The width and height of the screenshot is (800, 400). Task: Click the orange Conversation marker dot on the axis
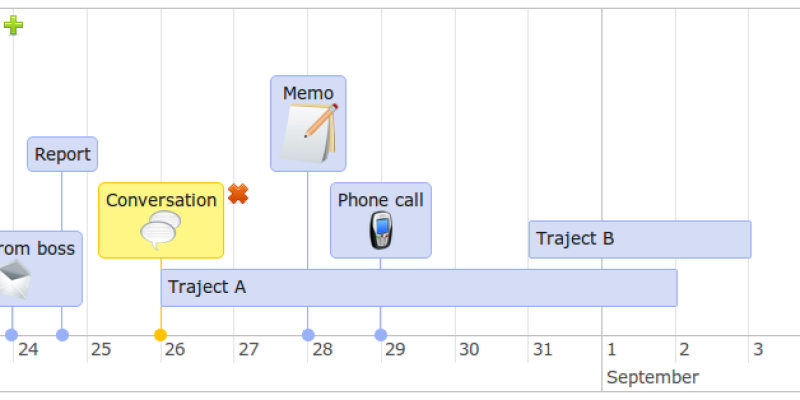pos(160,335)
